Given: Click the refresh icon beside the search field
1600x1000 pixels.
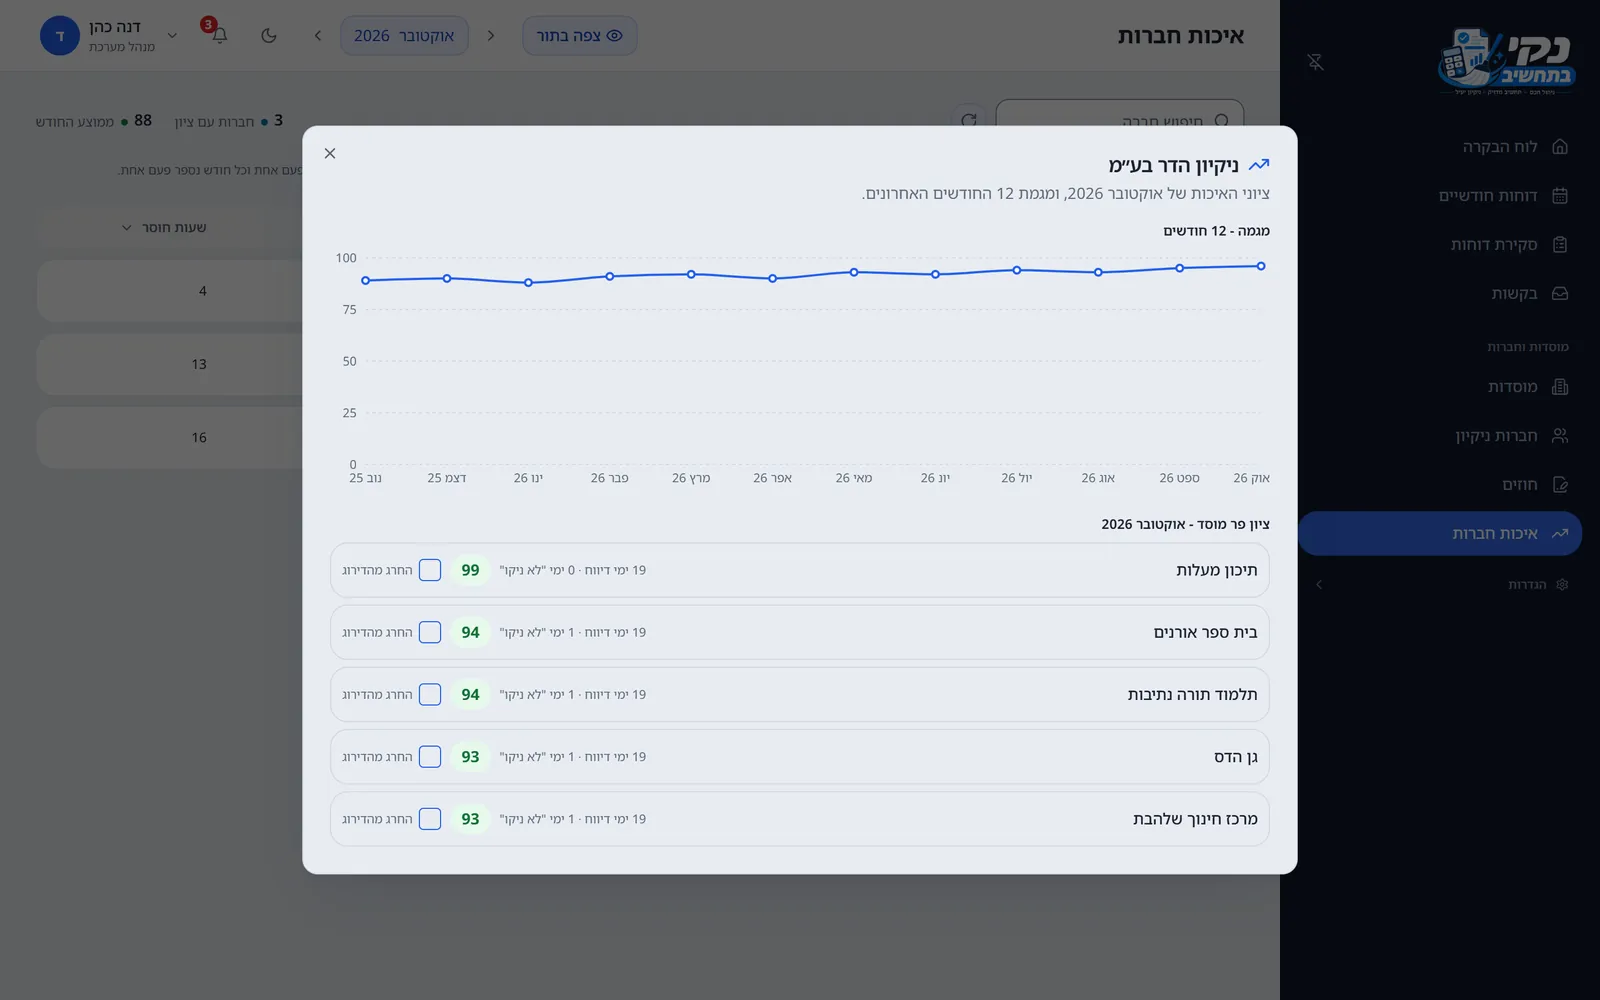Looking at the screenshot, I should click(x=969, y=121).
